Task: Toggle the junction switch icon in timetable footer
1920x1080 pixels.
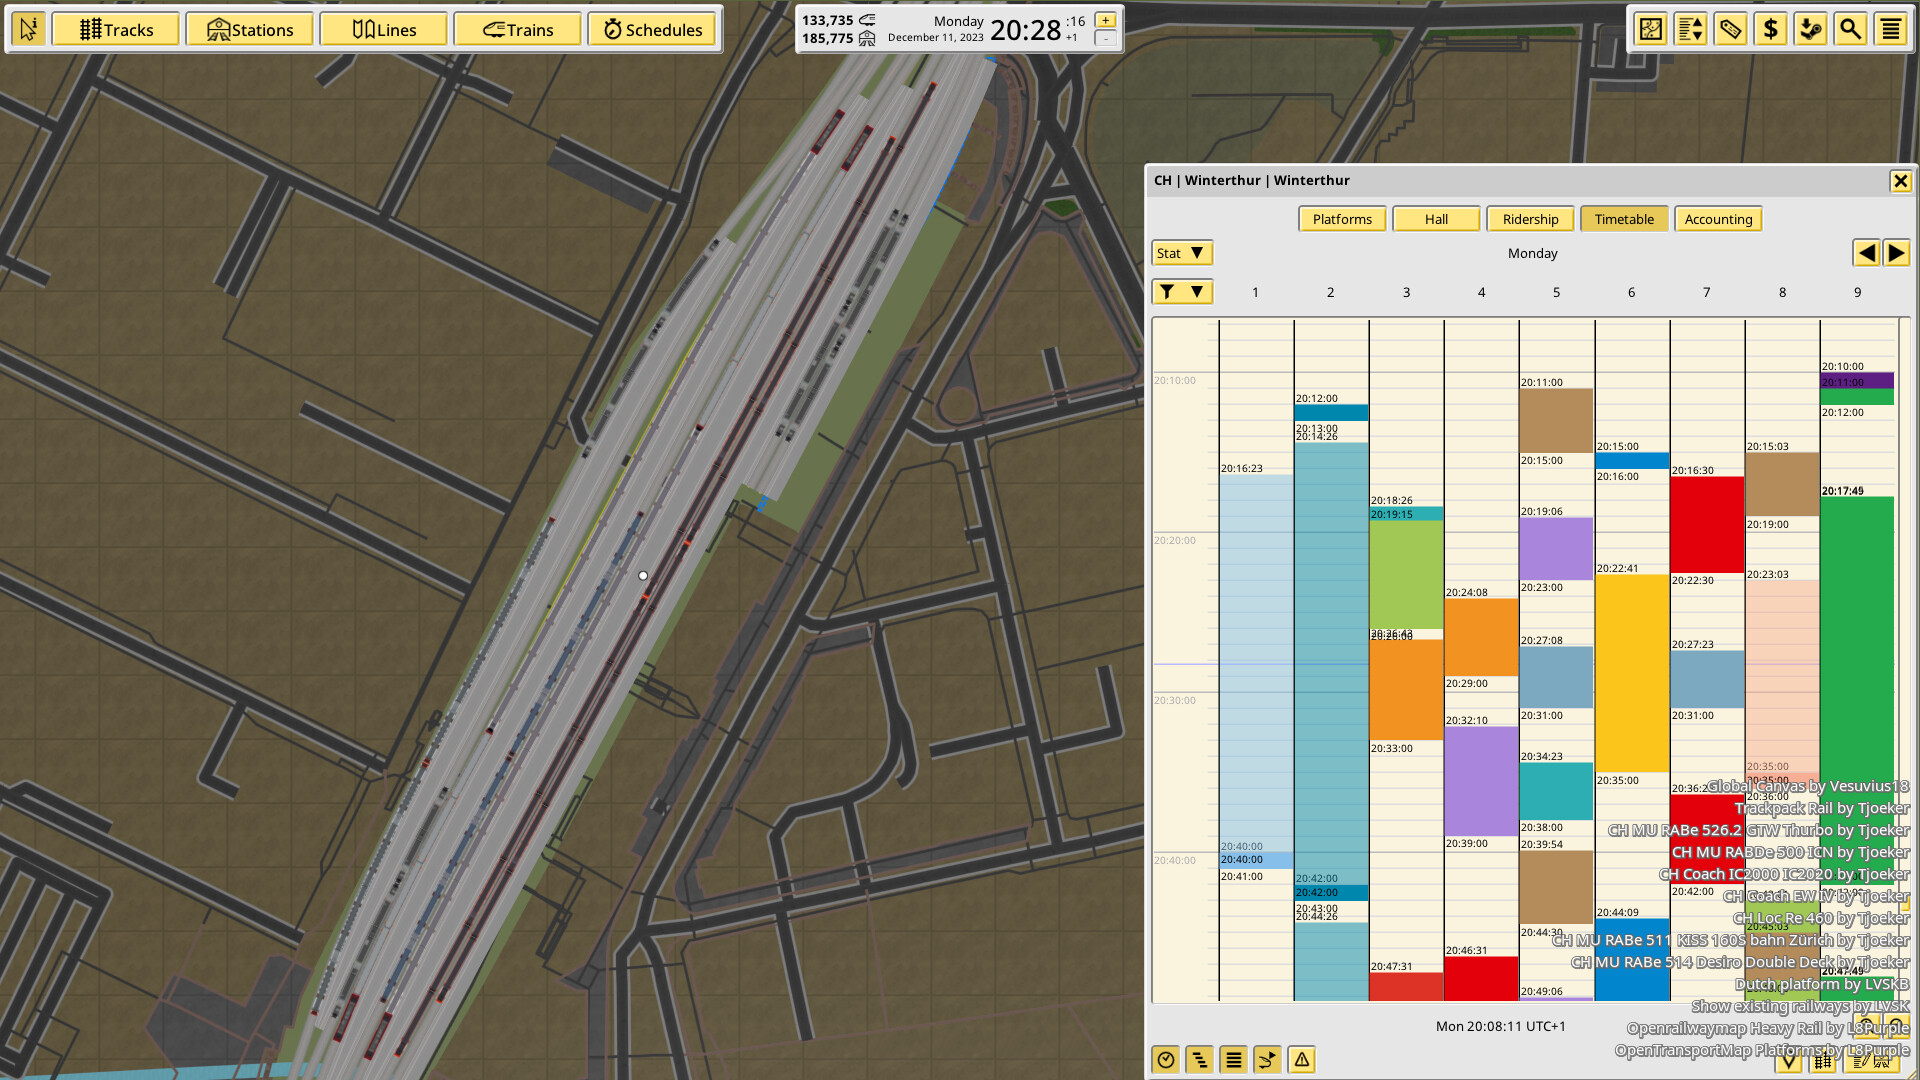Action: [x=1267, y=1059]
